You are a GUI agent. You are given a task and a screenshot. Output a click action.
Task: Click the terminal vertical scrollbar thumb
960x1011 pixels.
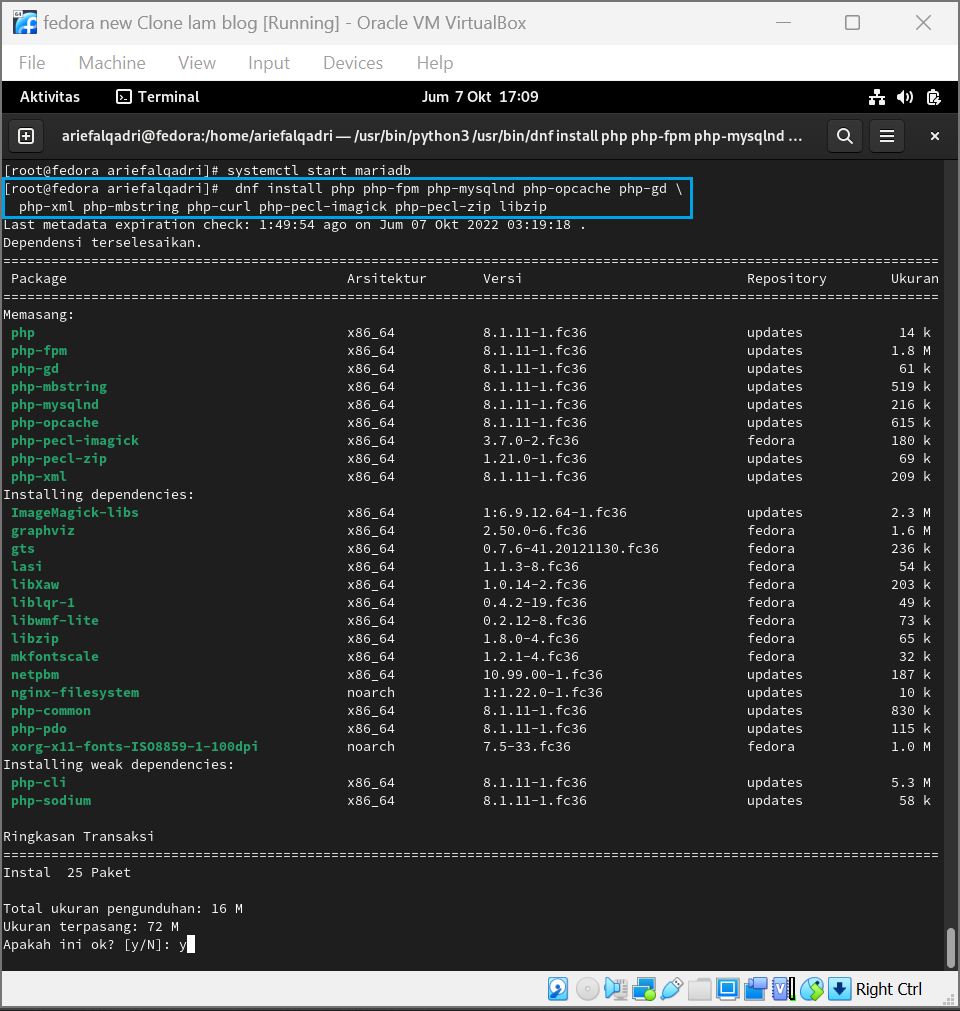pos(950,947)
